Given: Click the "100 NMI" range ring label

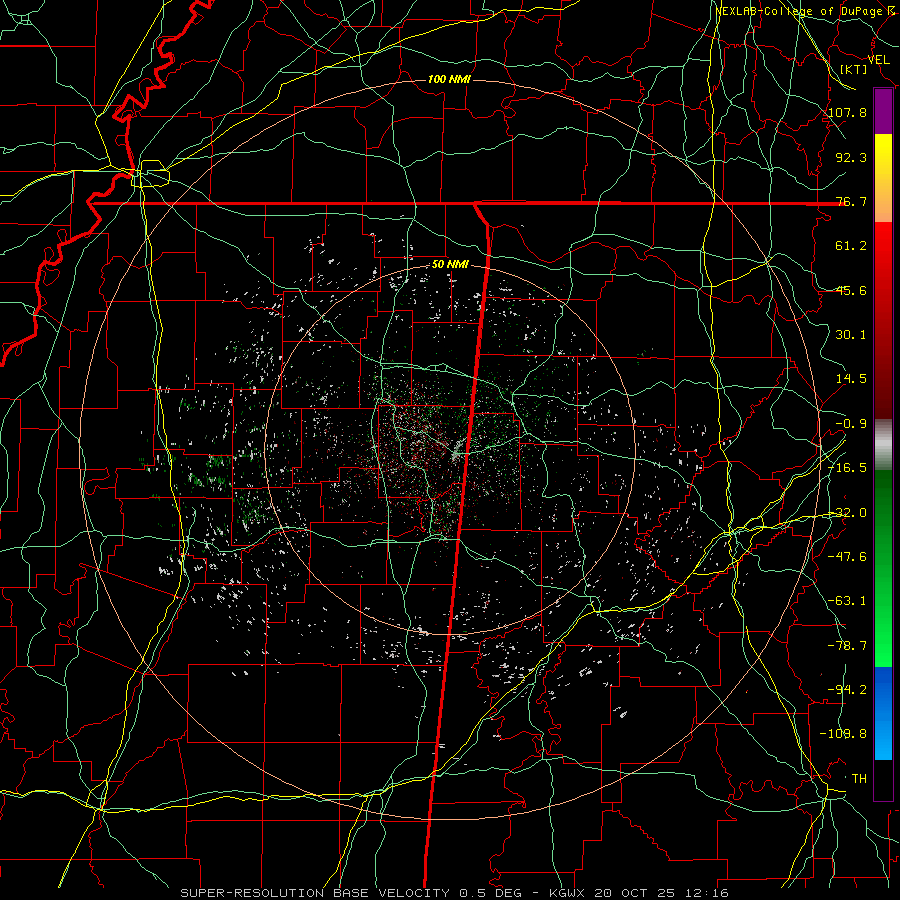Looking at the screenshot, I should (449, 79).
